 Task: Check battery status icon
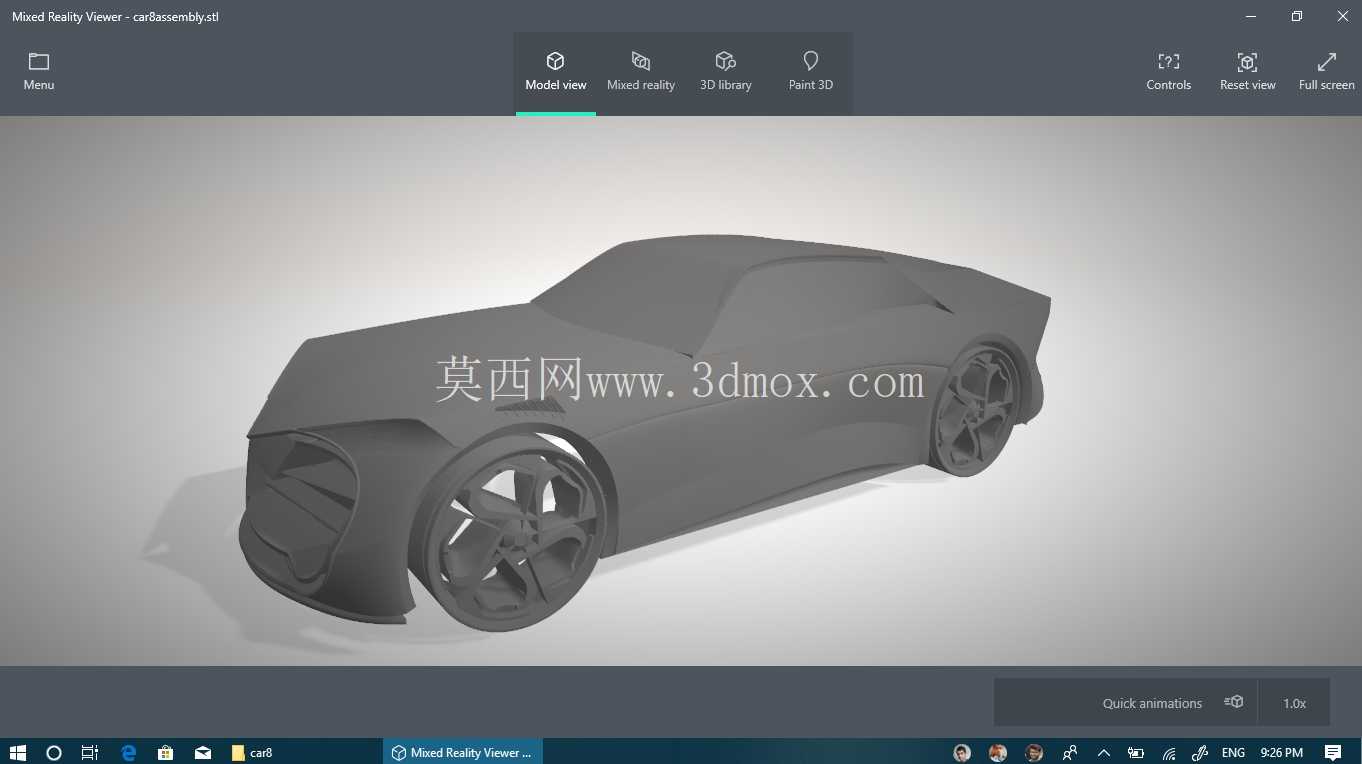(1136, 752)
